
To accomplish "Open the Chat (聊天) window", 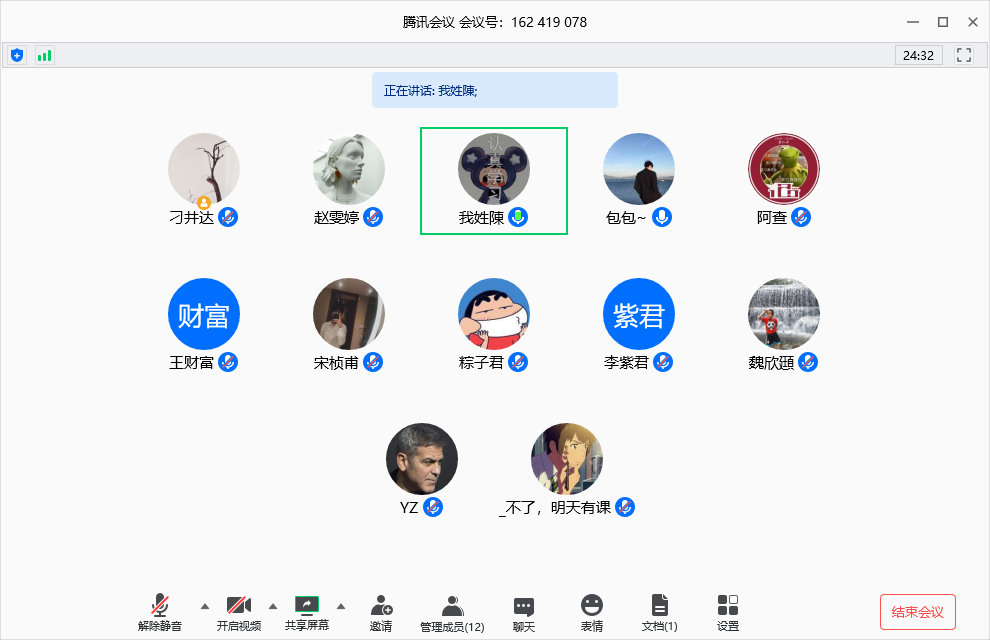I will point(524,612).
